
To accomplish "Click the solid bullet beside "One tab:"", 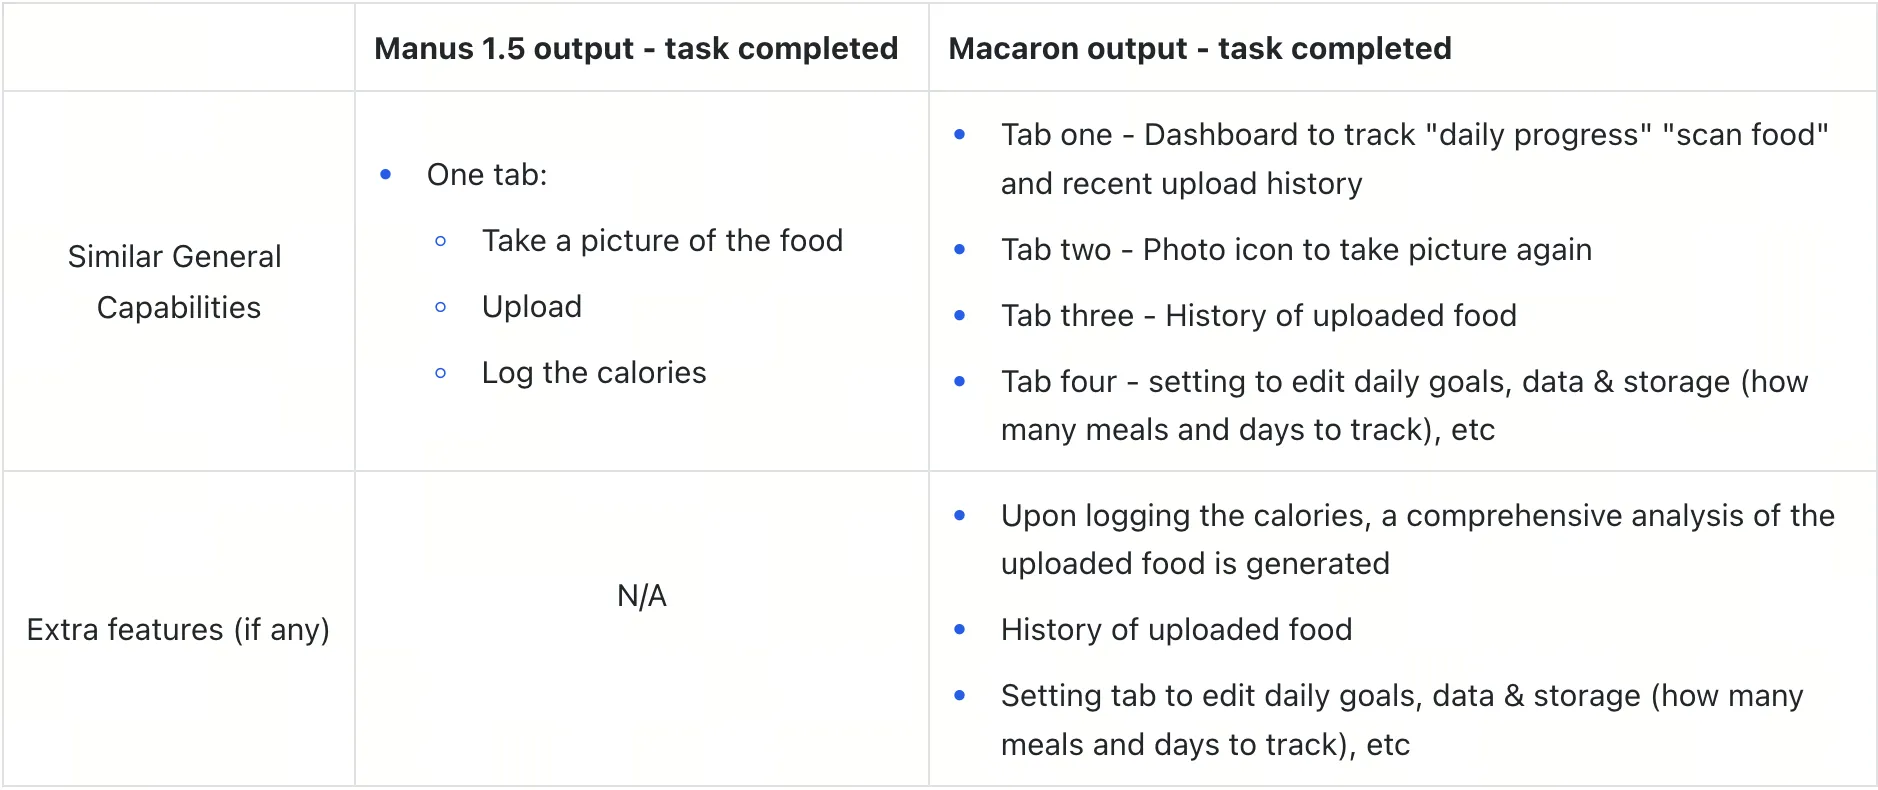I will click(386, 175).
